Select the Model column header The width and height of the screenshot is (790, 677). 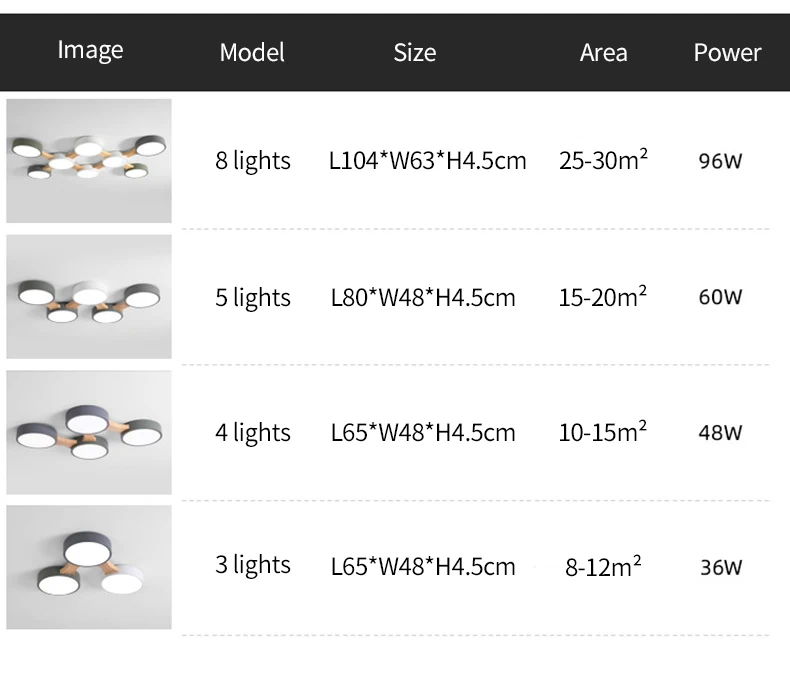click(x=252, y=52)
